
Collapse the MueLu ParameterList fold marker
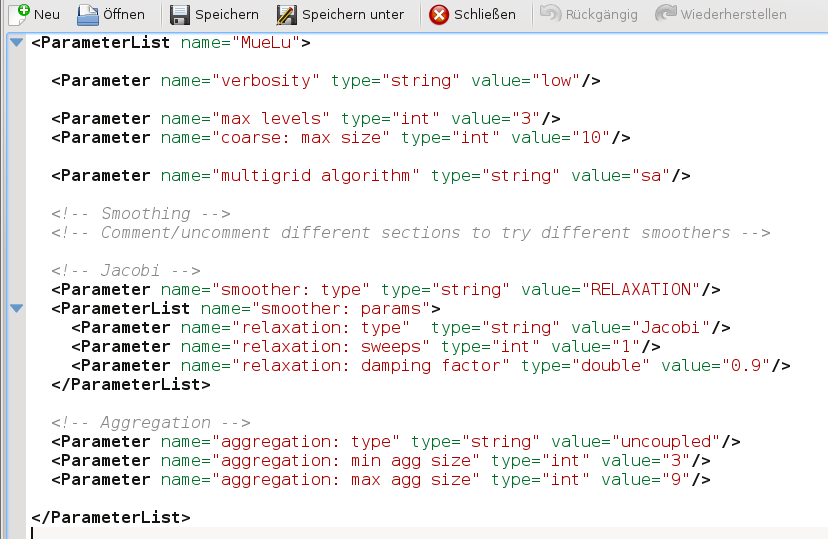[16, 43]
